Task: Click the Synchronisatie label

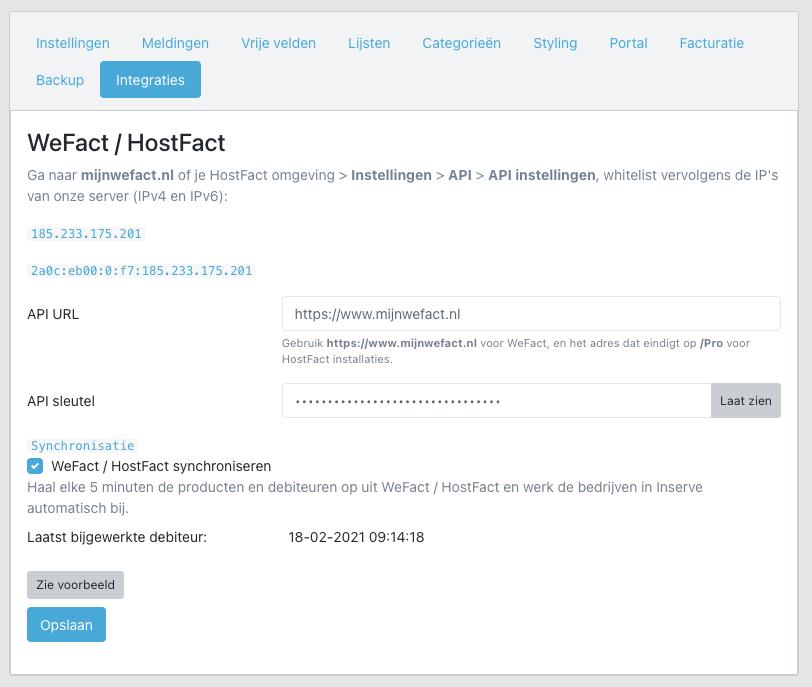Action: click(x=82, y=446)
